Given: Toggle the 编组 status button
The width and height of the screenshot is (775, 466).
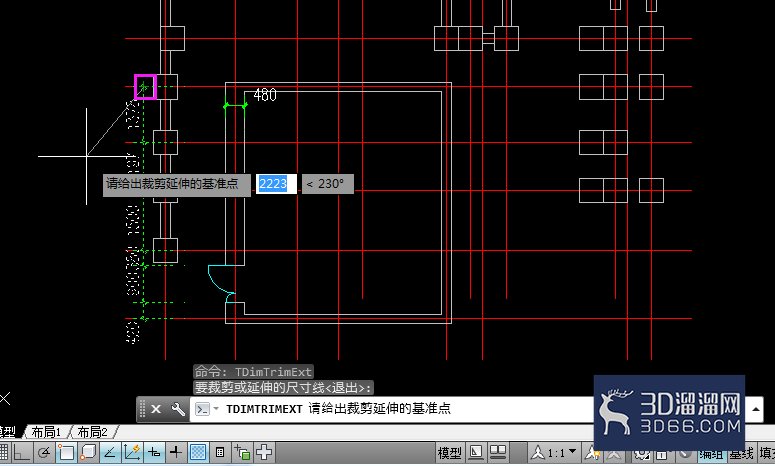Looking at the screenshot, I should pyautogui.click(x=712, y=454).
